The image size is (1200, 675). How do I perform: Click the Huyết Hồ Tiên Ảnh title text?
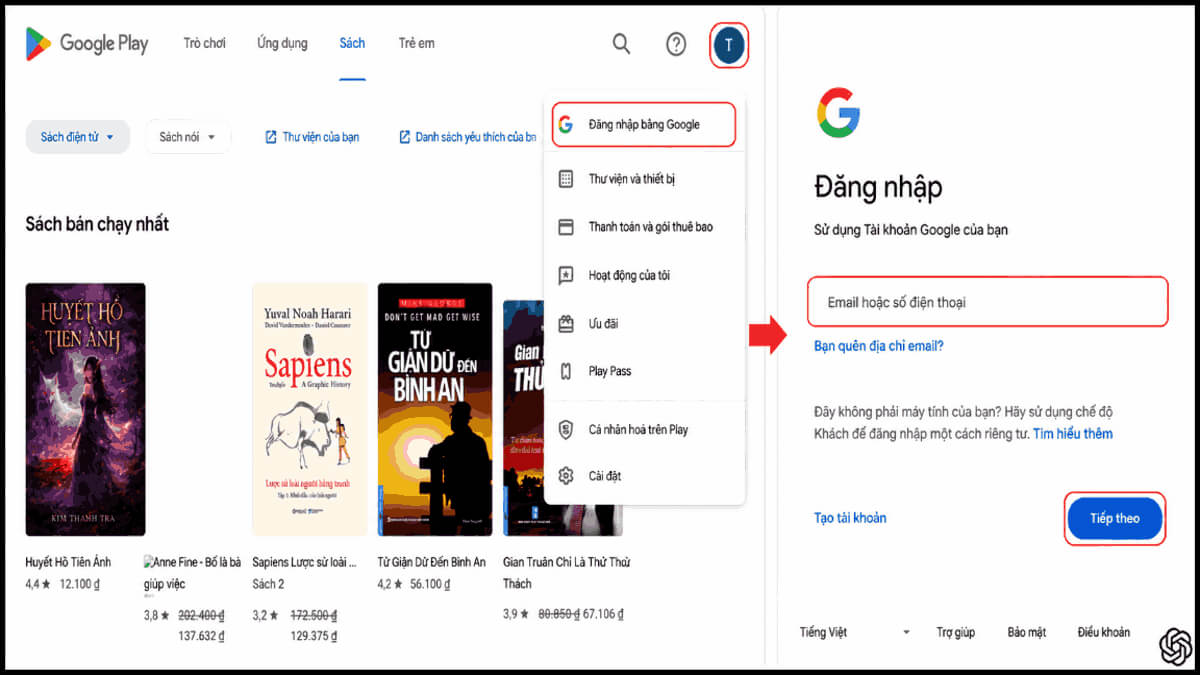tap(68, 562)
